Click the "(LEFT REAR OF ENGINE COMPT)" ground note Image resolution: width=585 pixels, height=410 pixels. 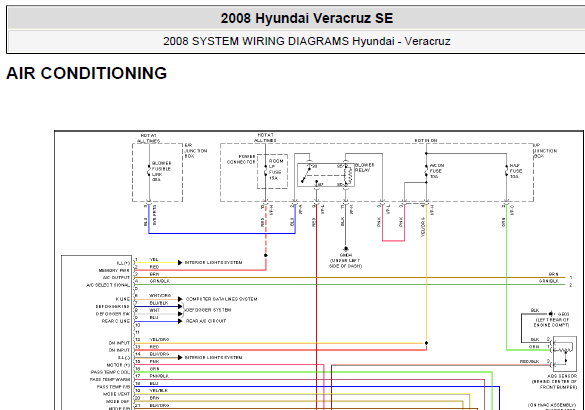click(x=552, y=323)
